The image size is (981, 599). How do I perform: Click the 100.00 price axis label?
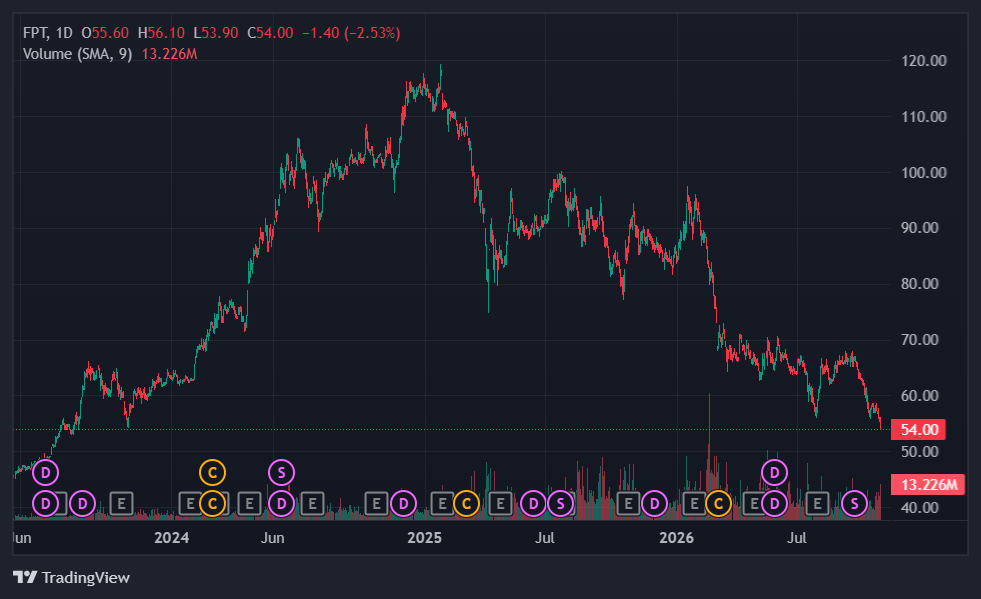pyautogui.click(x=923, y=172)
